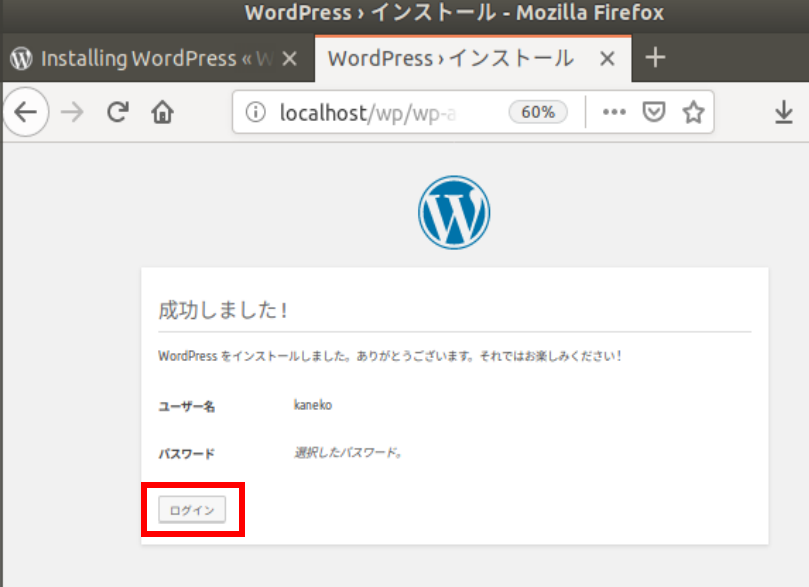Reset the 60% zoom level badge

point(538,112)
